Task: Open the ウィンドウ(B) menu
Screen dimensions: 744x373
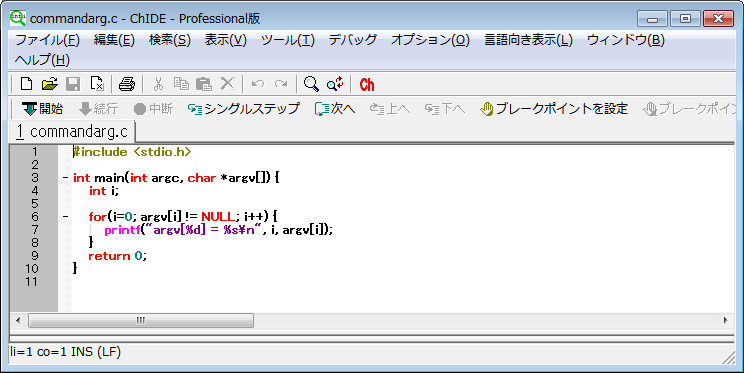Action: [x=625, y=40]
